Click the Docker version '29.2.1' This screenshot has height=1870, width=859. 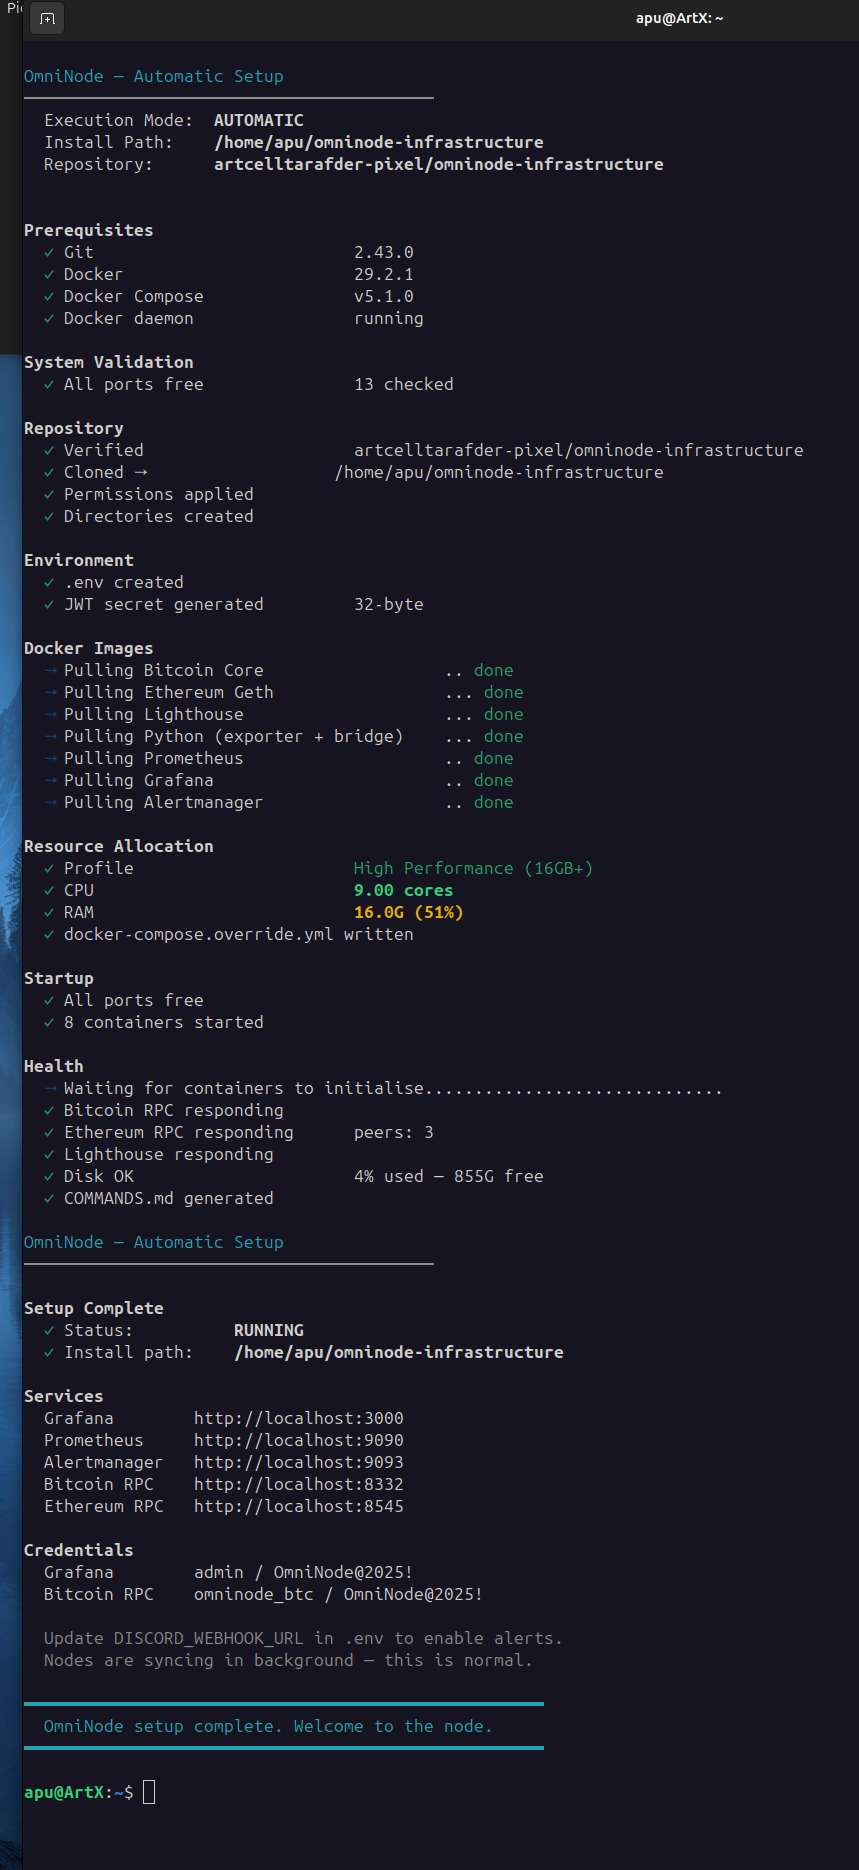[384, 274]
